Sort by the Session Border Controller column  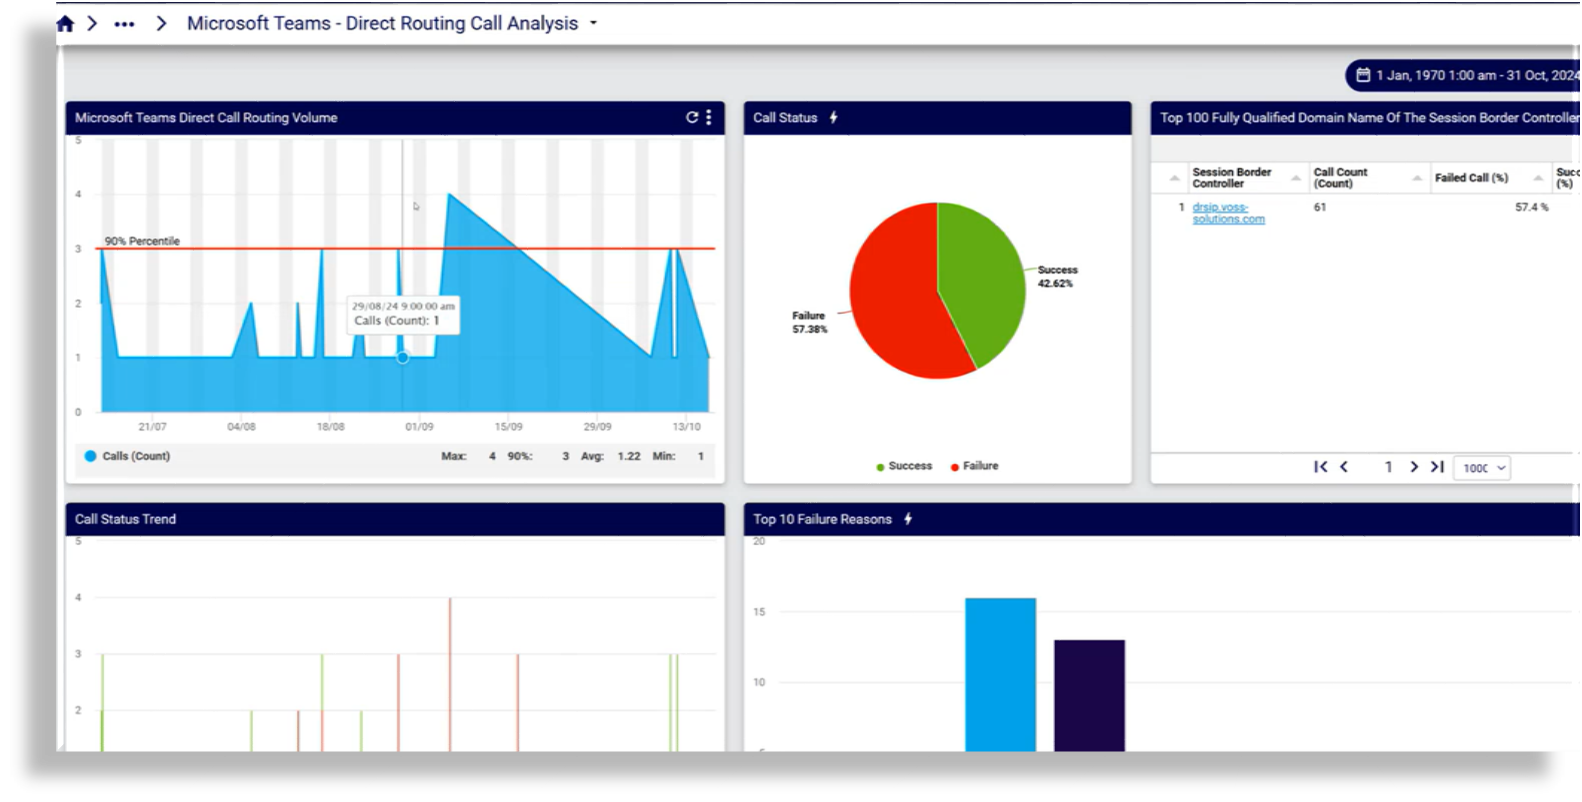pyautogui.click(x=1232, y=177)
